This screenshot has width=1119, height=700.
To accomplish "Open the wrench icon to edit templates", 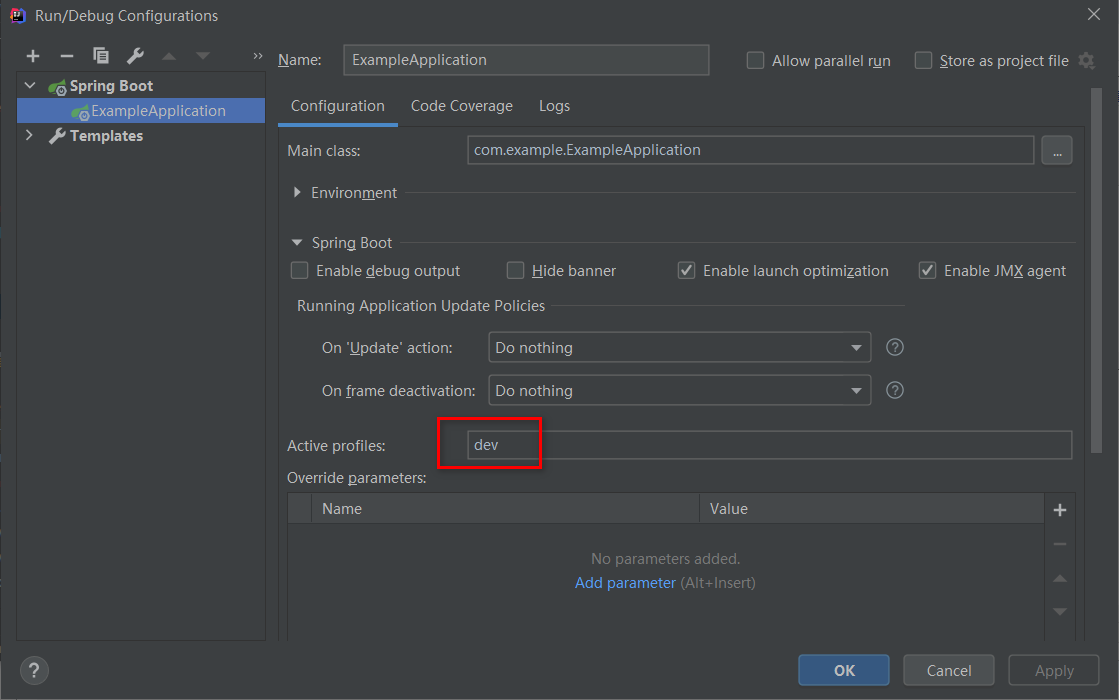I will [135, 55].
